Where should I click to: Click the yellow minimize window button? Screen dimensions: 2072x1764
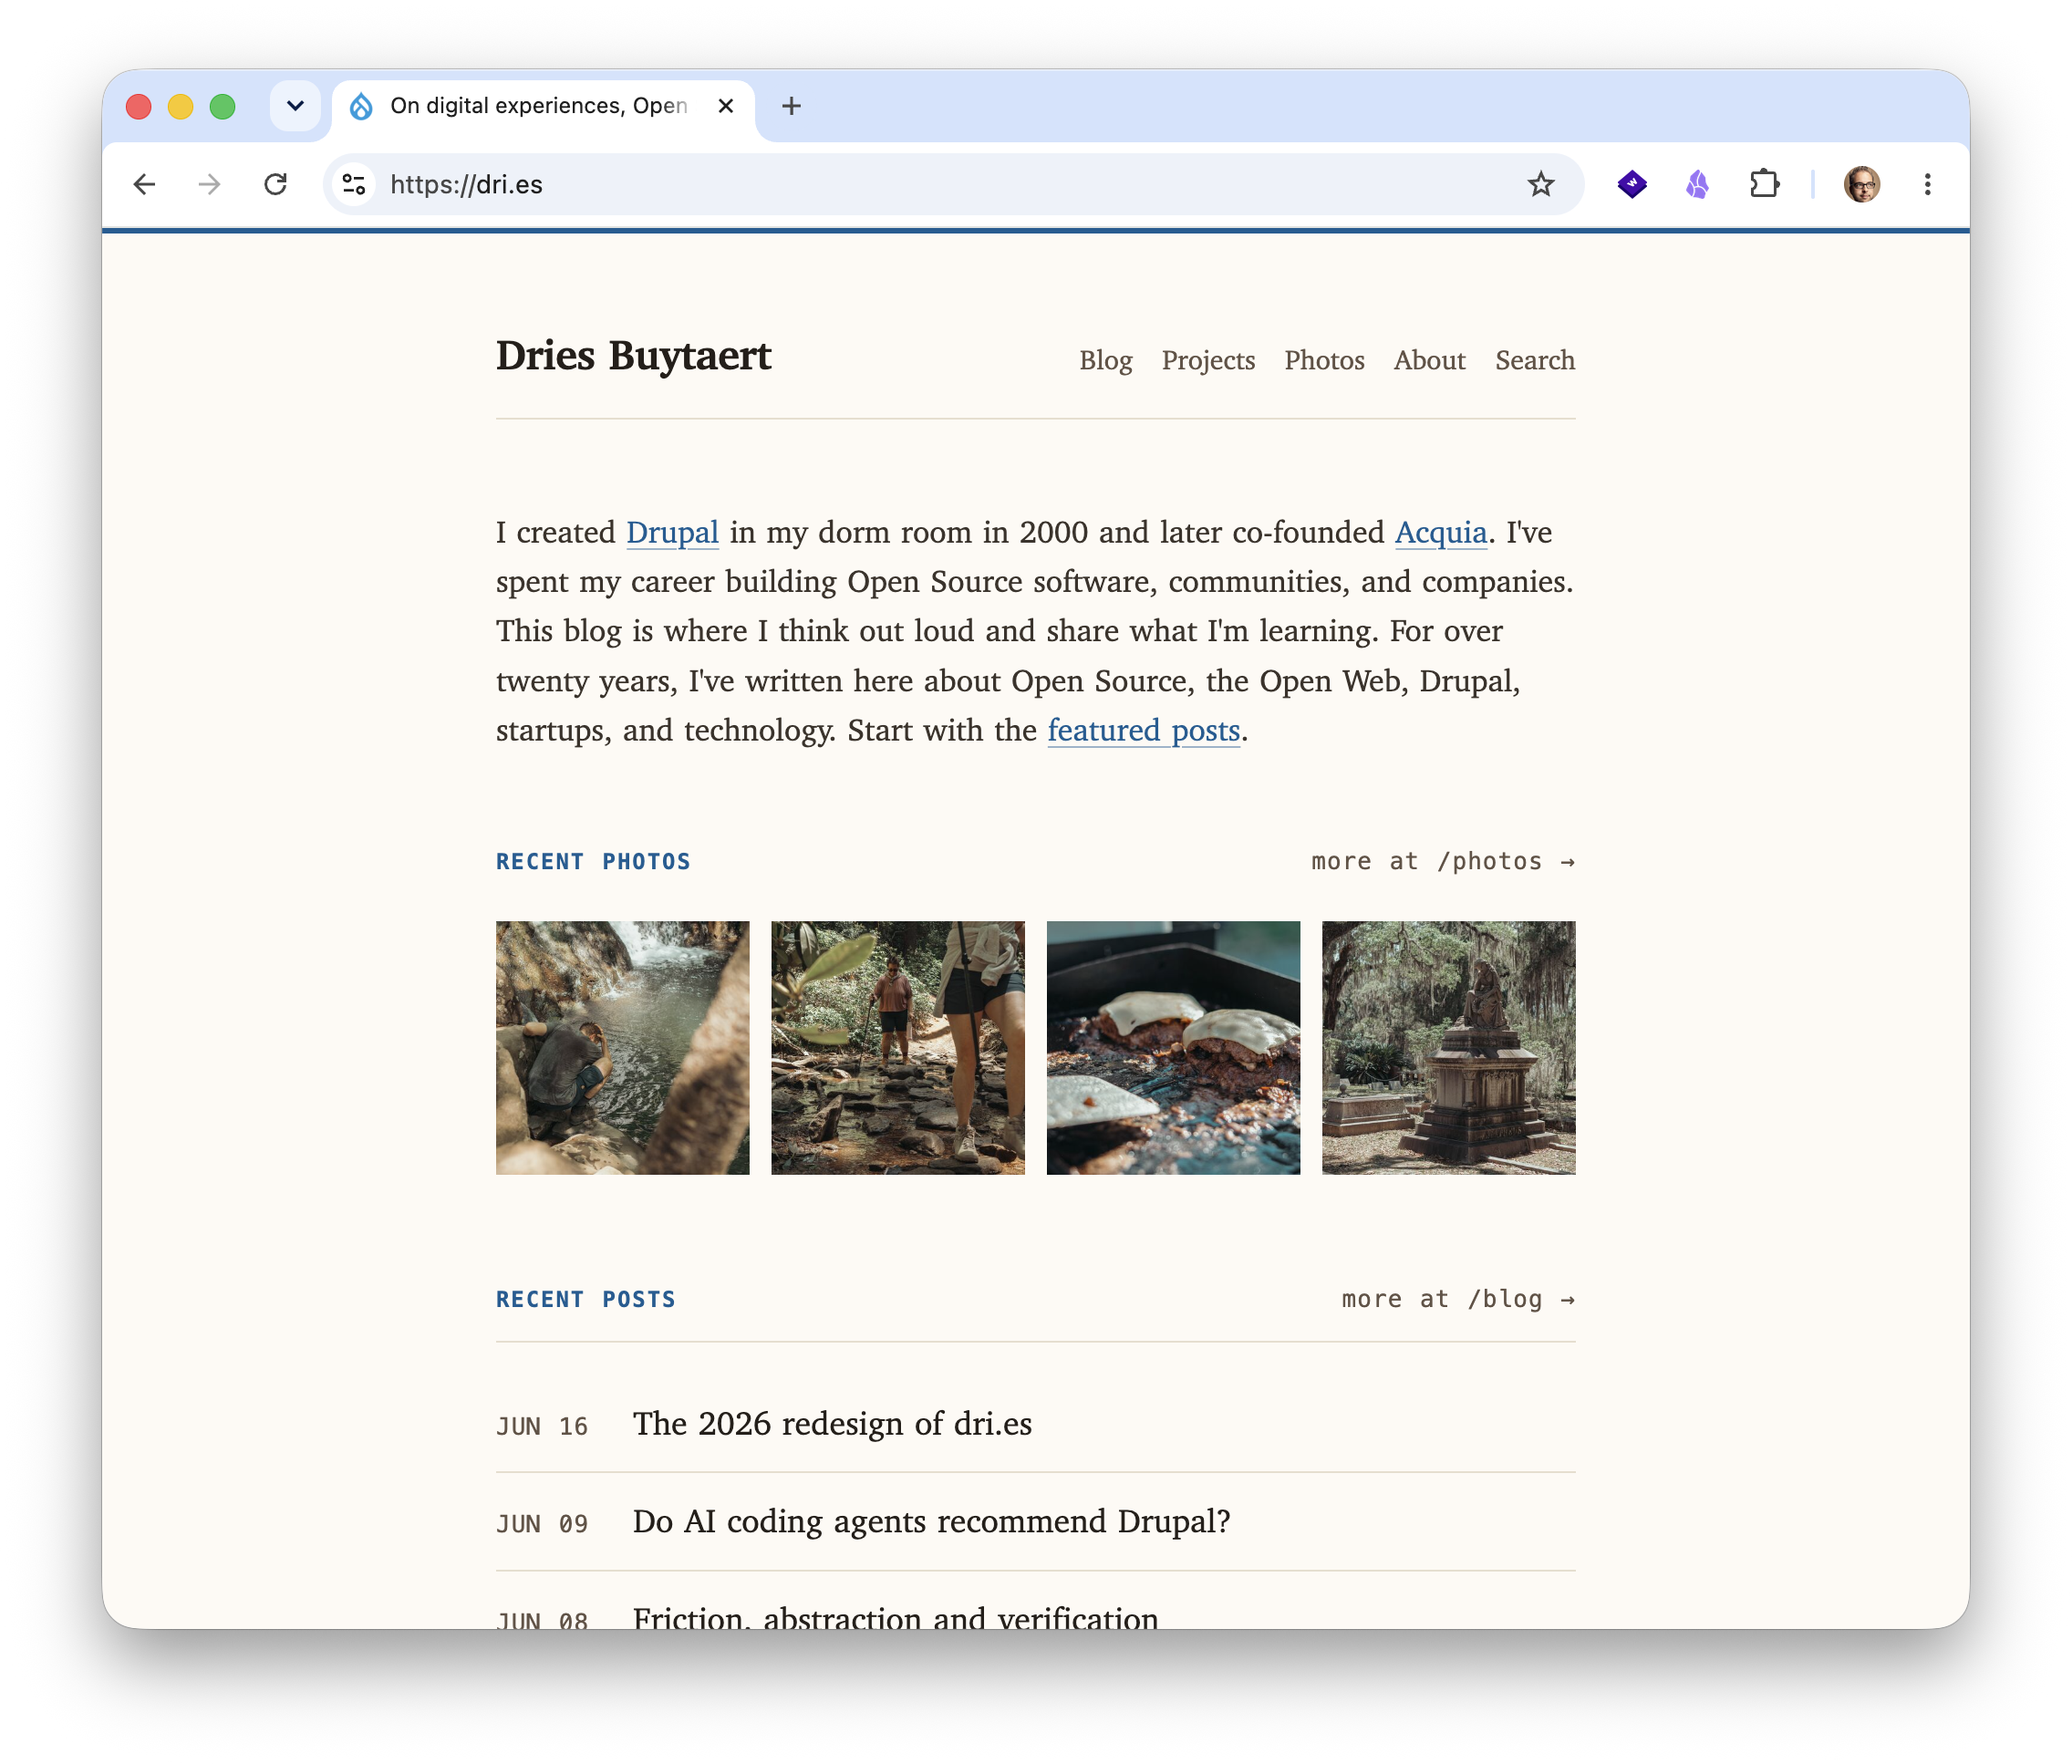[181, 106]
